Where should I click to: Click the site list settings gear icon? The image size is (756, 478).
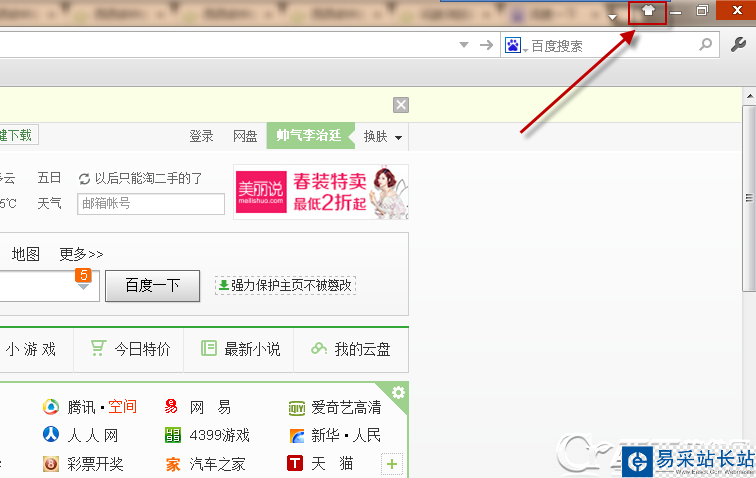[398, 392]
